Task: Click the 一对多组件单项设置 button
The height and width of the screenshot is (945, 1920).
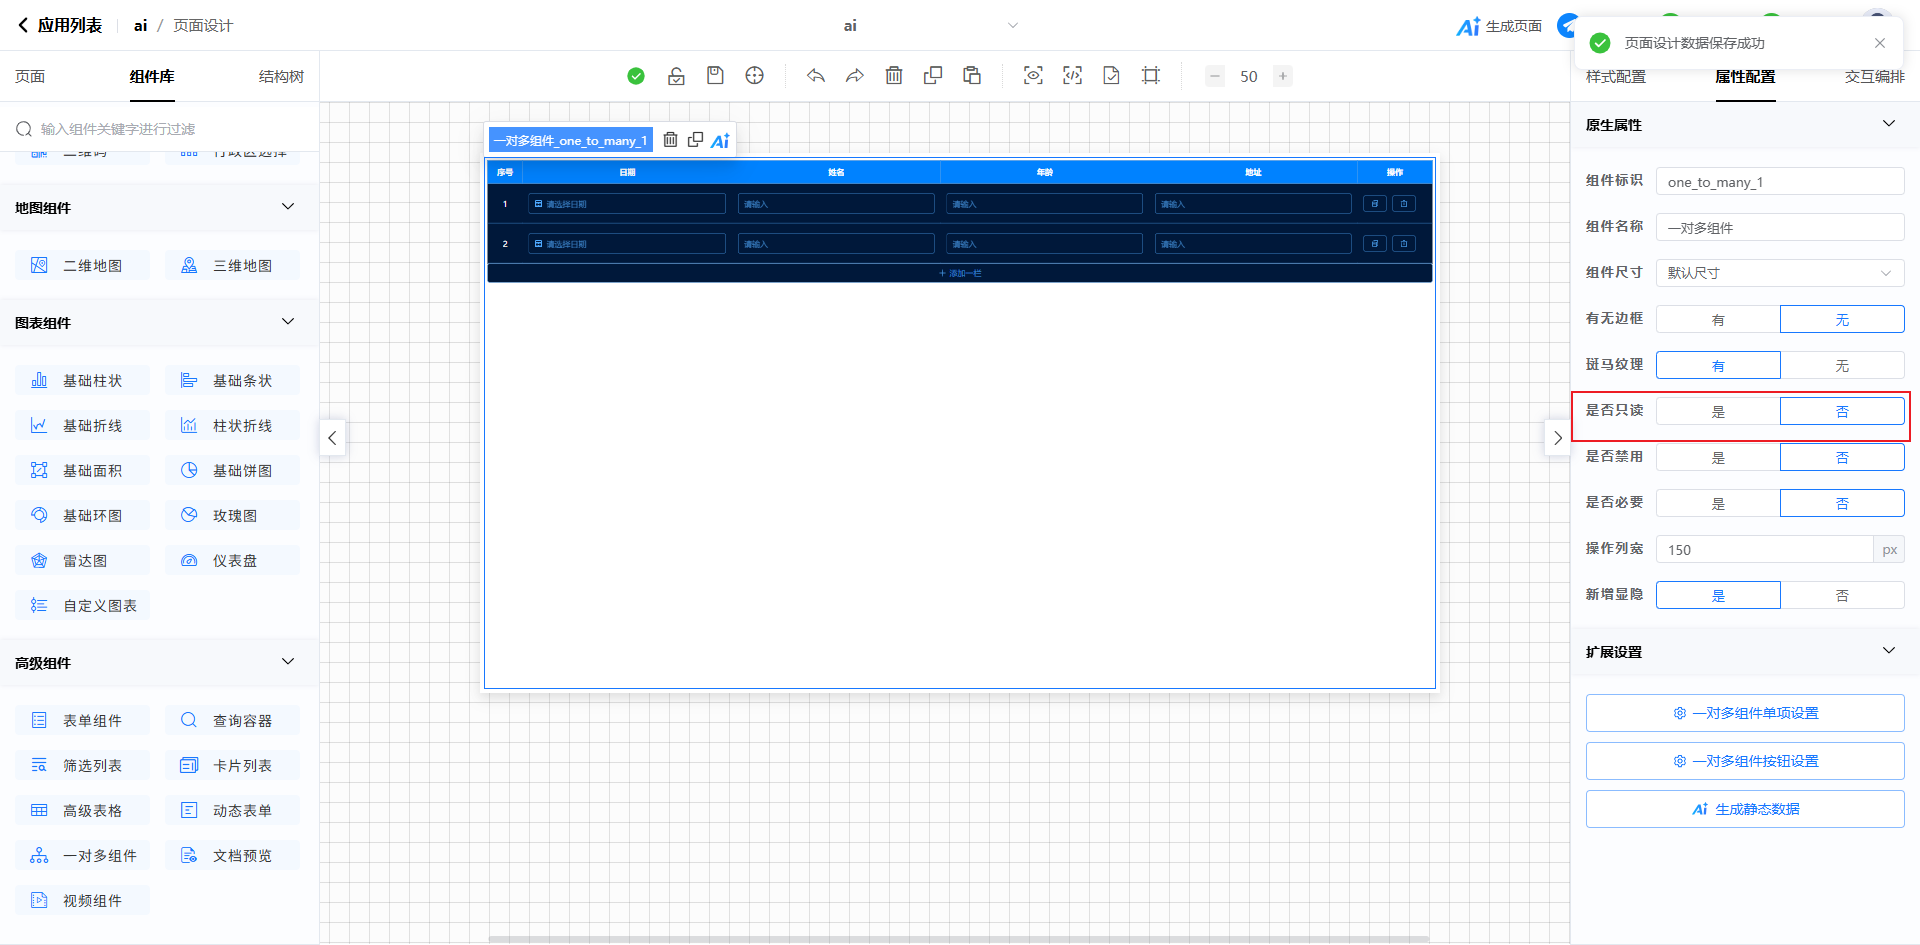Action: (1745, 713)
